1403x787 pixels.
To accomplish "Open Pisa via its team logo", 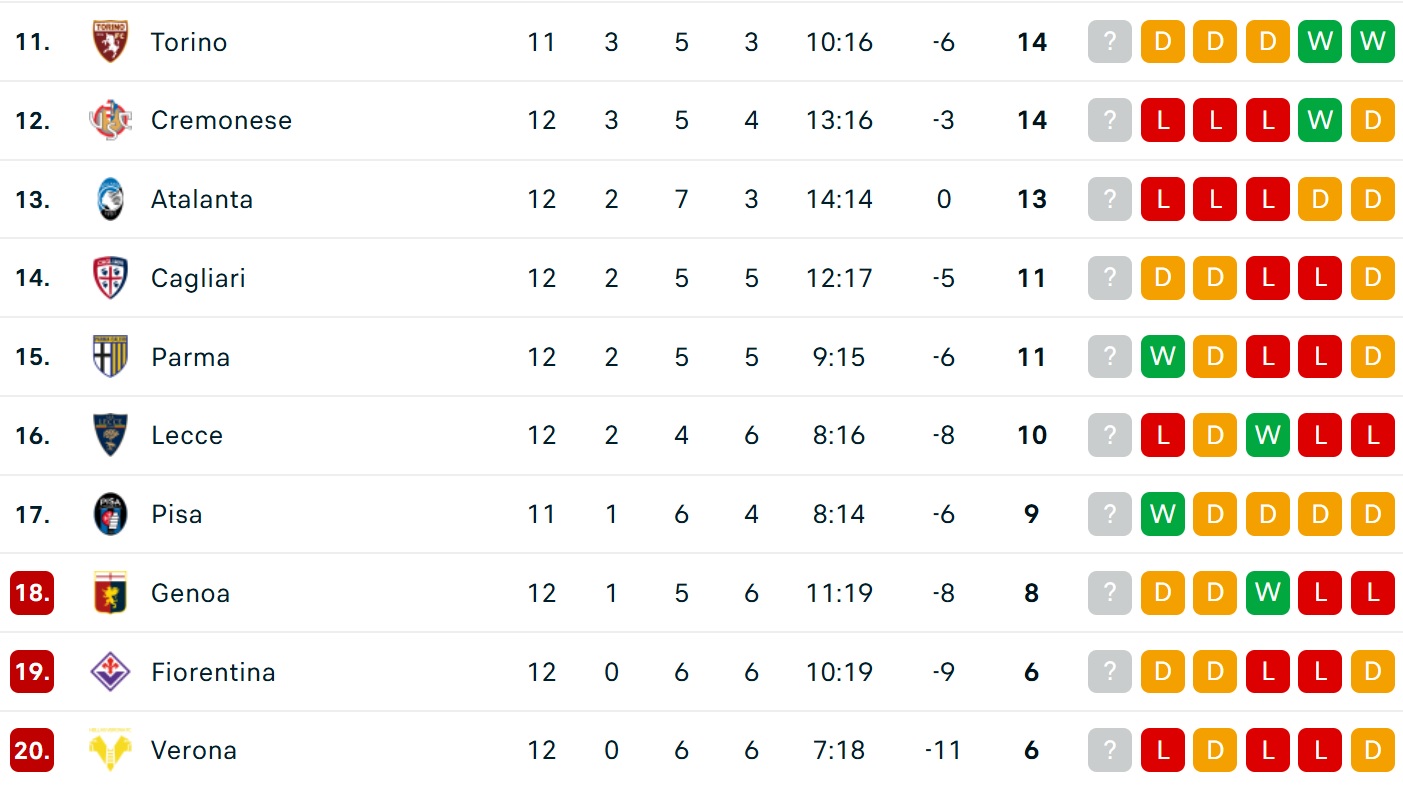I will 110,514.
